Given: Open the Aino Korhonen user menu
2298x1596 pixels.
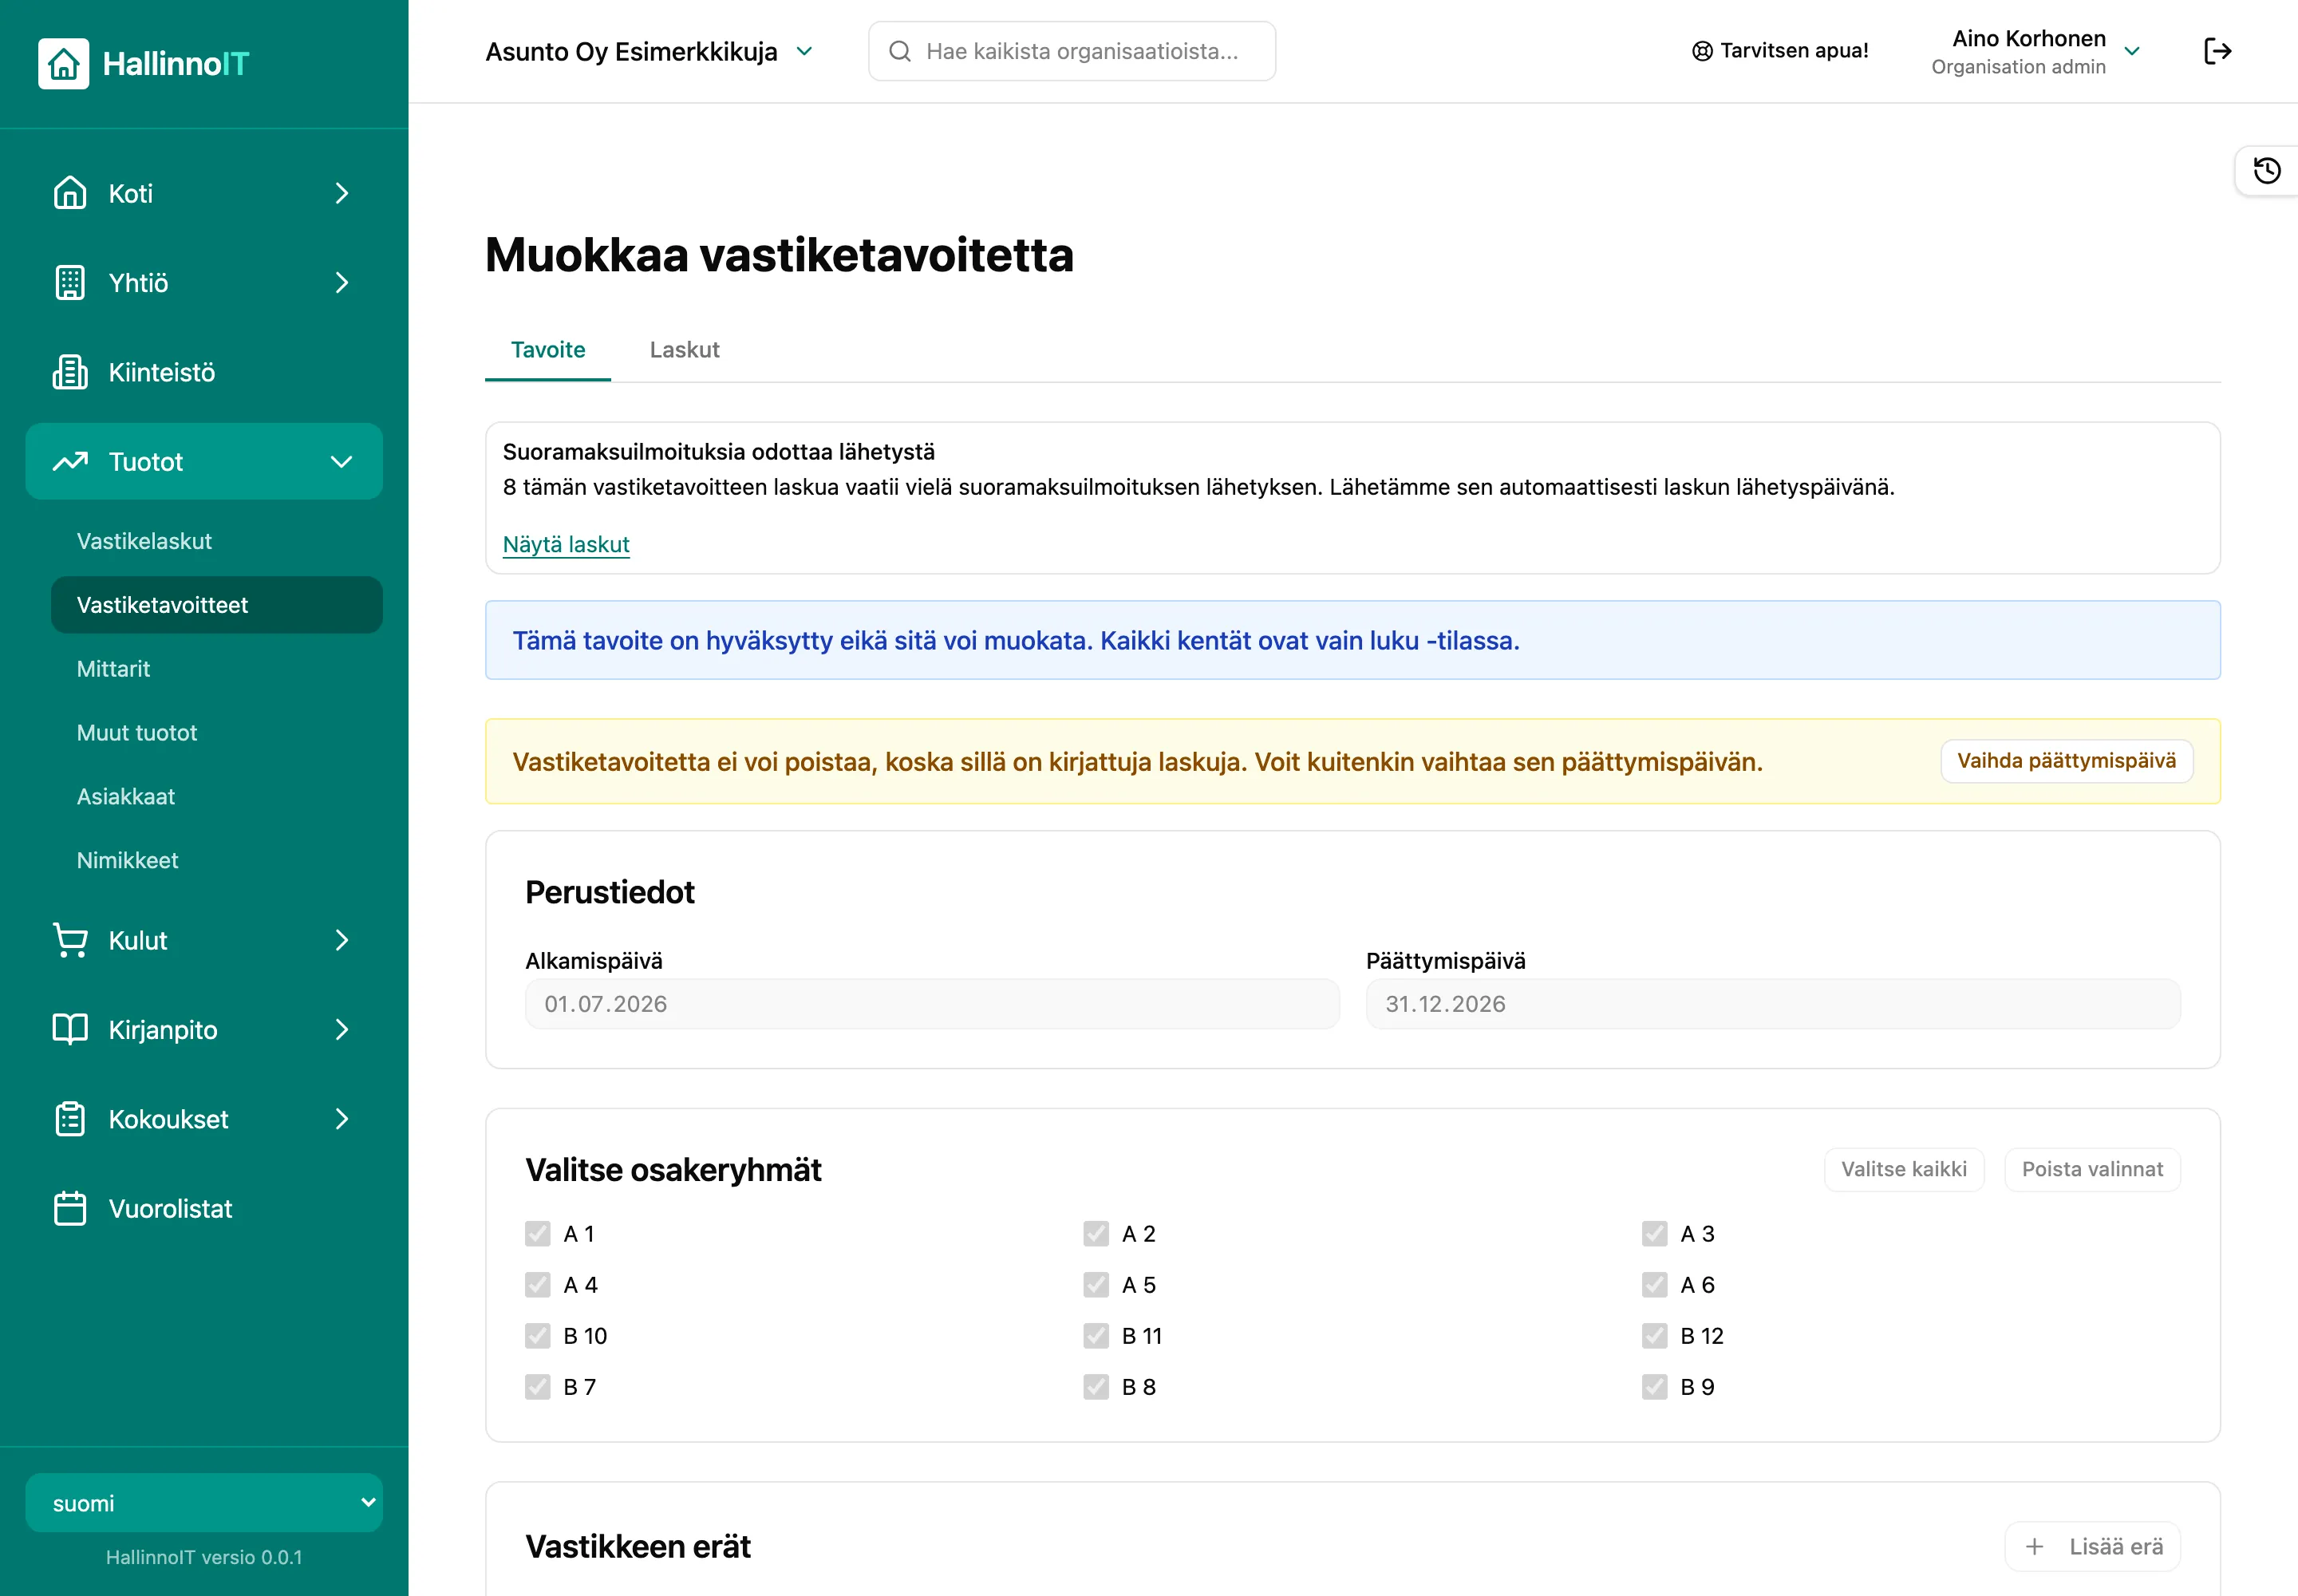Looking at the screenshot, I should tap(2035, 51).
